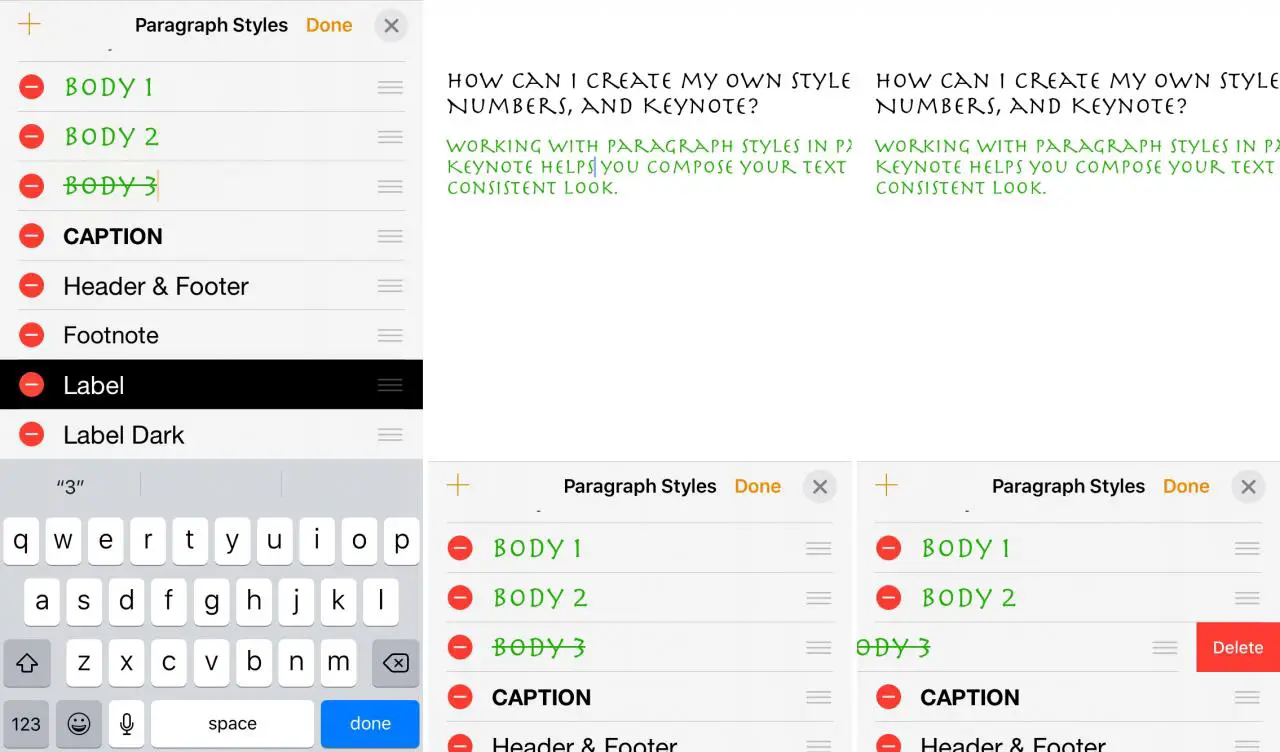Tap the reorder handle on Footnote row
Image resolution: width=1280 pixels, height=752 pixels.
390,335
